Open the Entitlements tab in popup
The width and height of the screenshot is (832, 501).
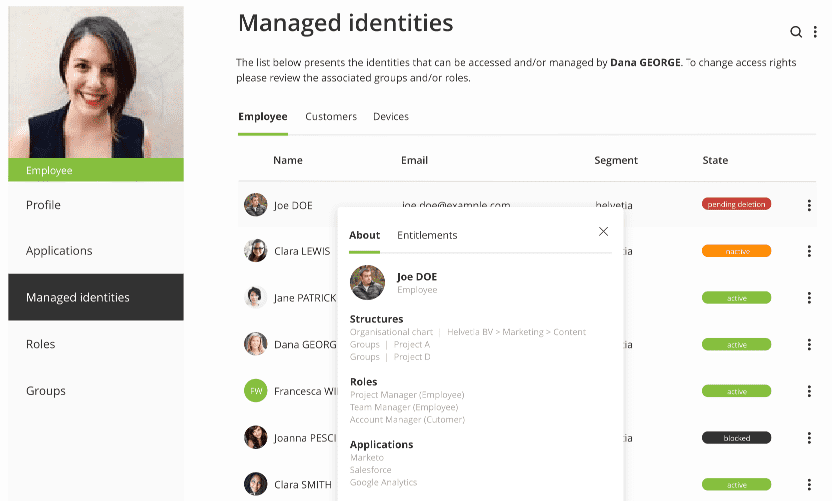coord(427,236)
